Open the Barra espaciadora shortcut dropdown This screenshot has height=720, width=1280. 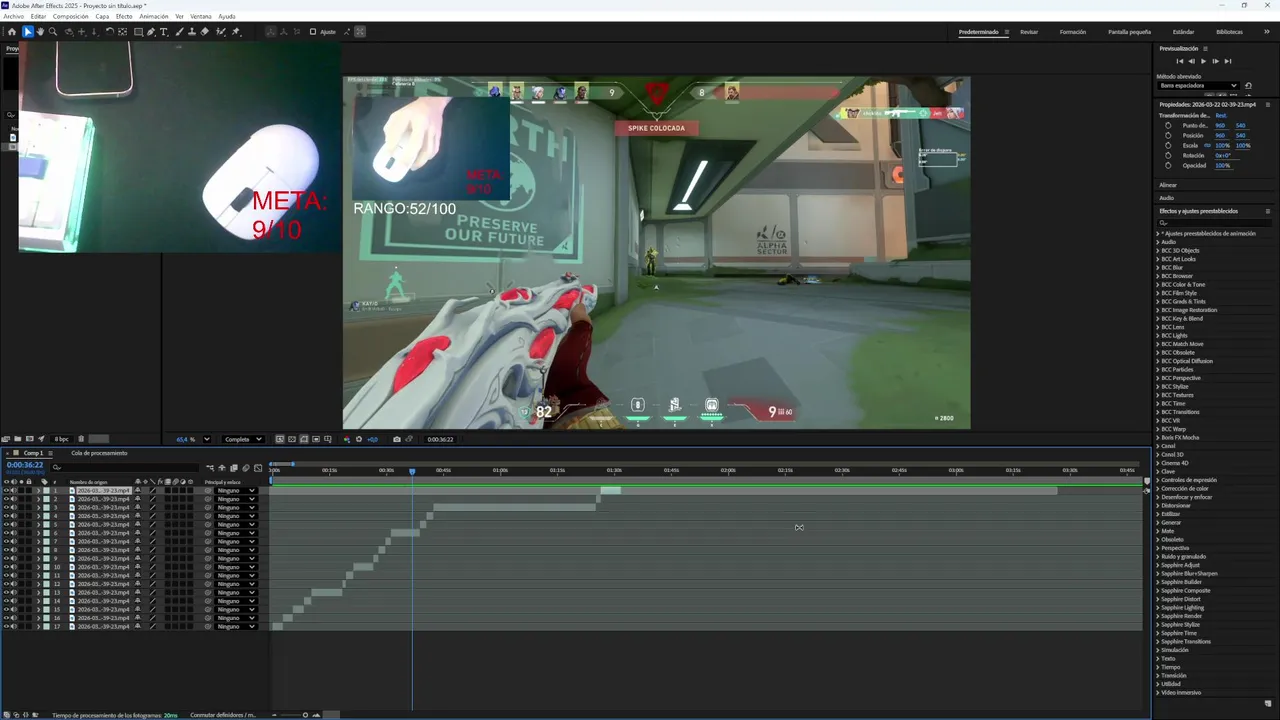1197,86
